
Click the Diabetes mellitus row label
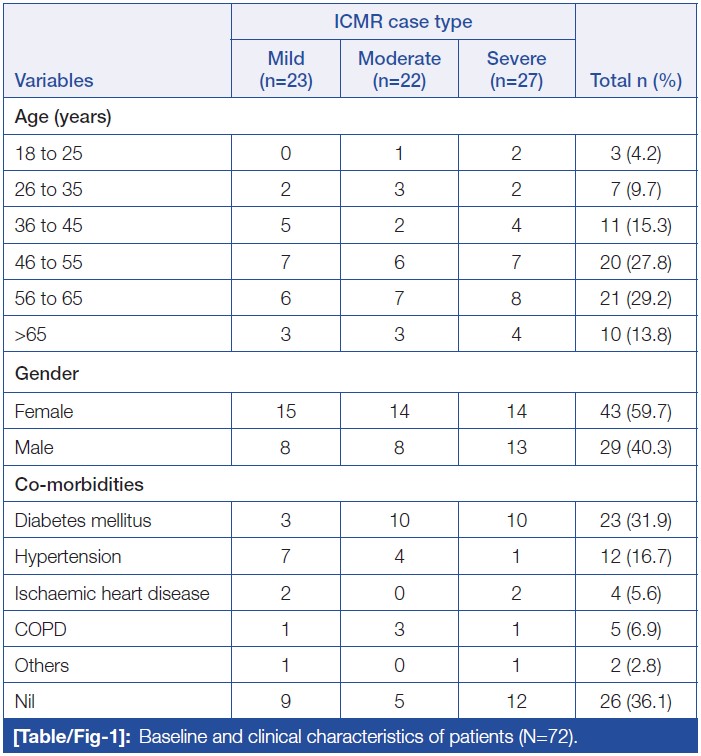coord(83,520)
